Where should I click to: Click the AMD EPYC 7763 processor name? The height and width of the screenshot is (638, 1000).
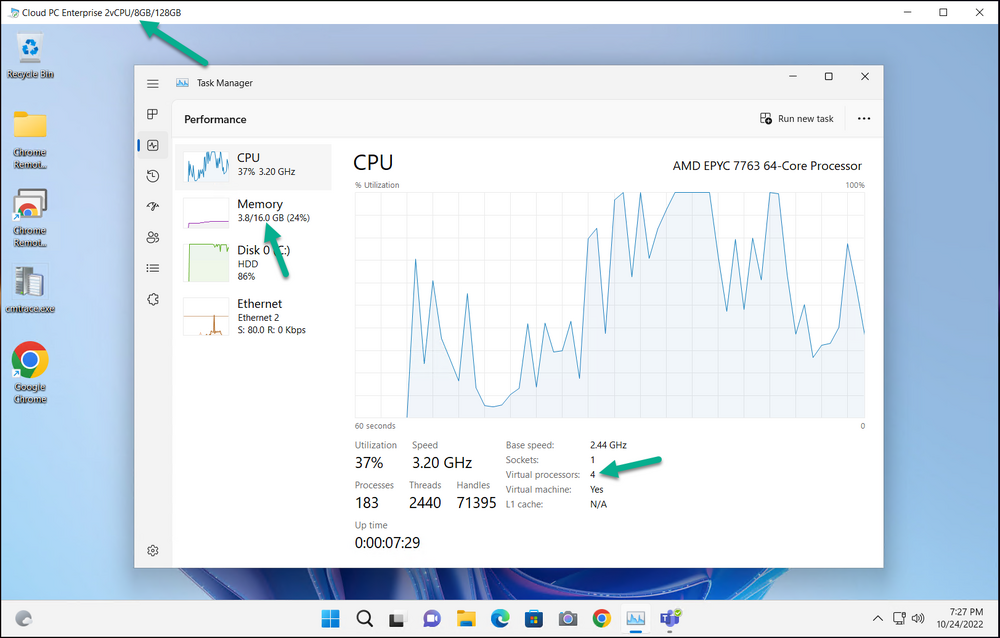tap(767, 166)
